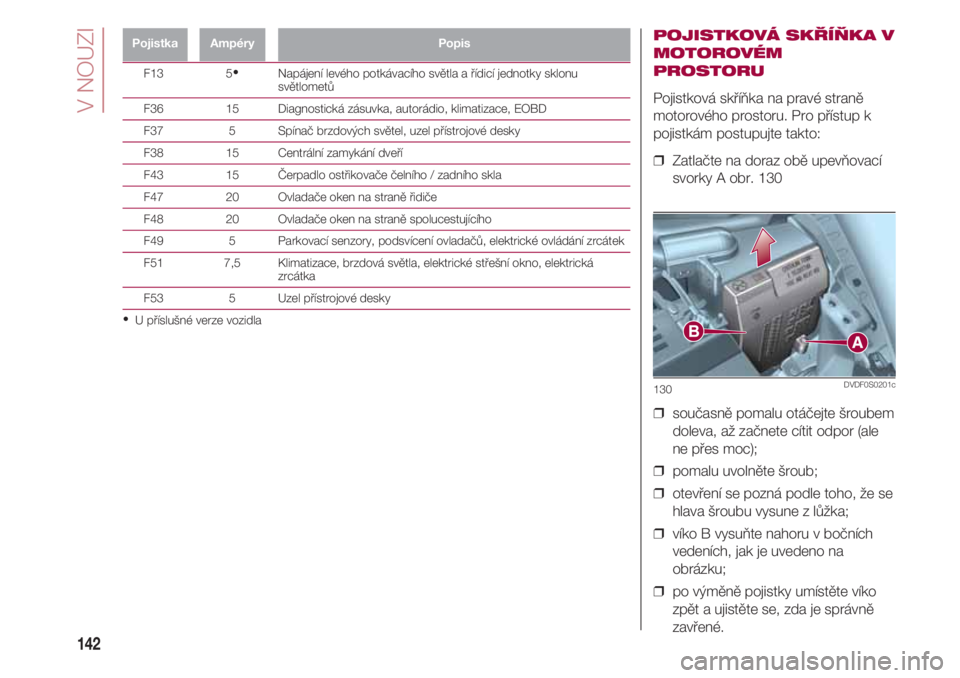Click the ampere value '5' in row F37
This screenshot has width=960, height=678.
click(232, 131)
